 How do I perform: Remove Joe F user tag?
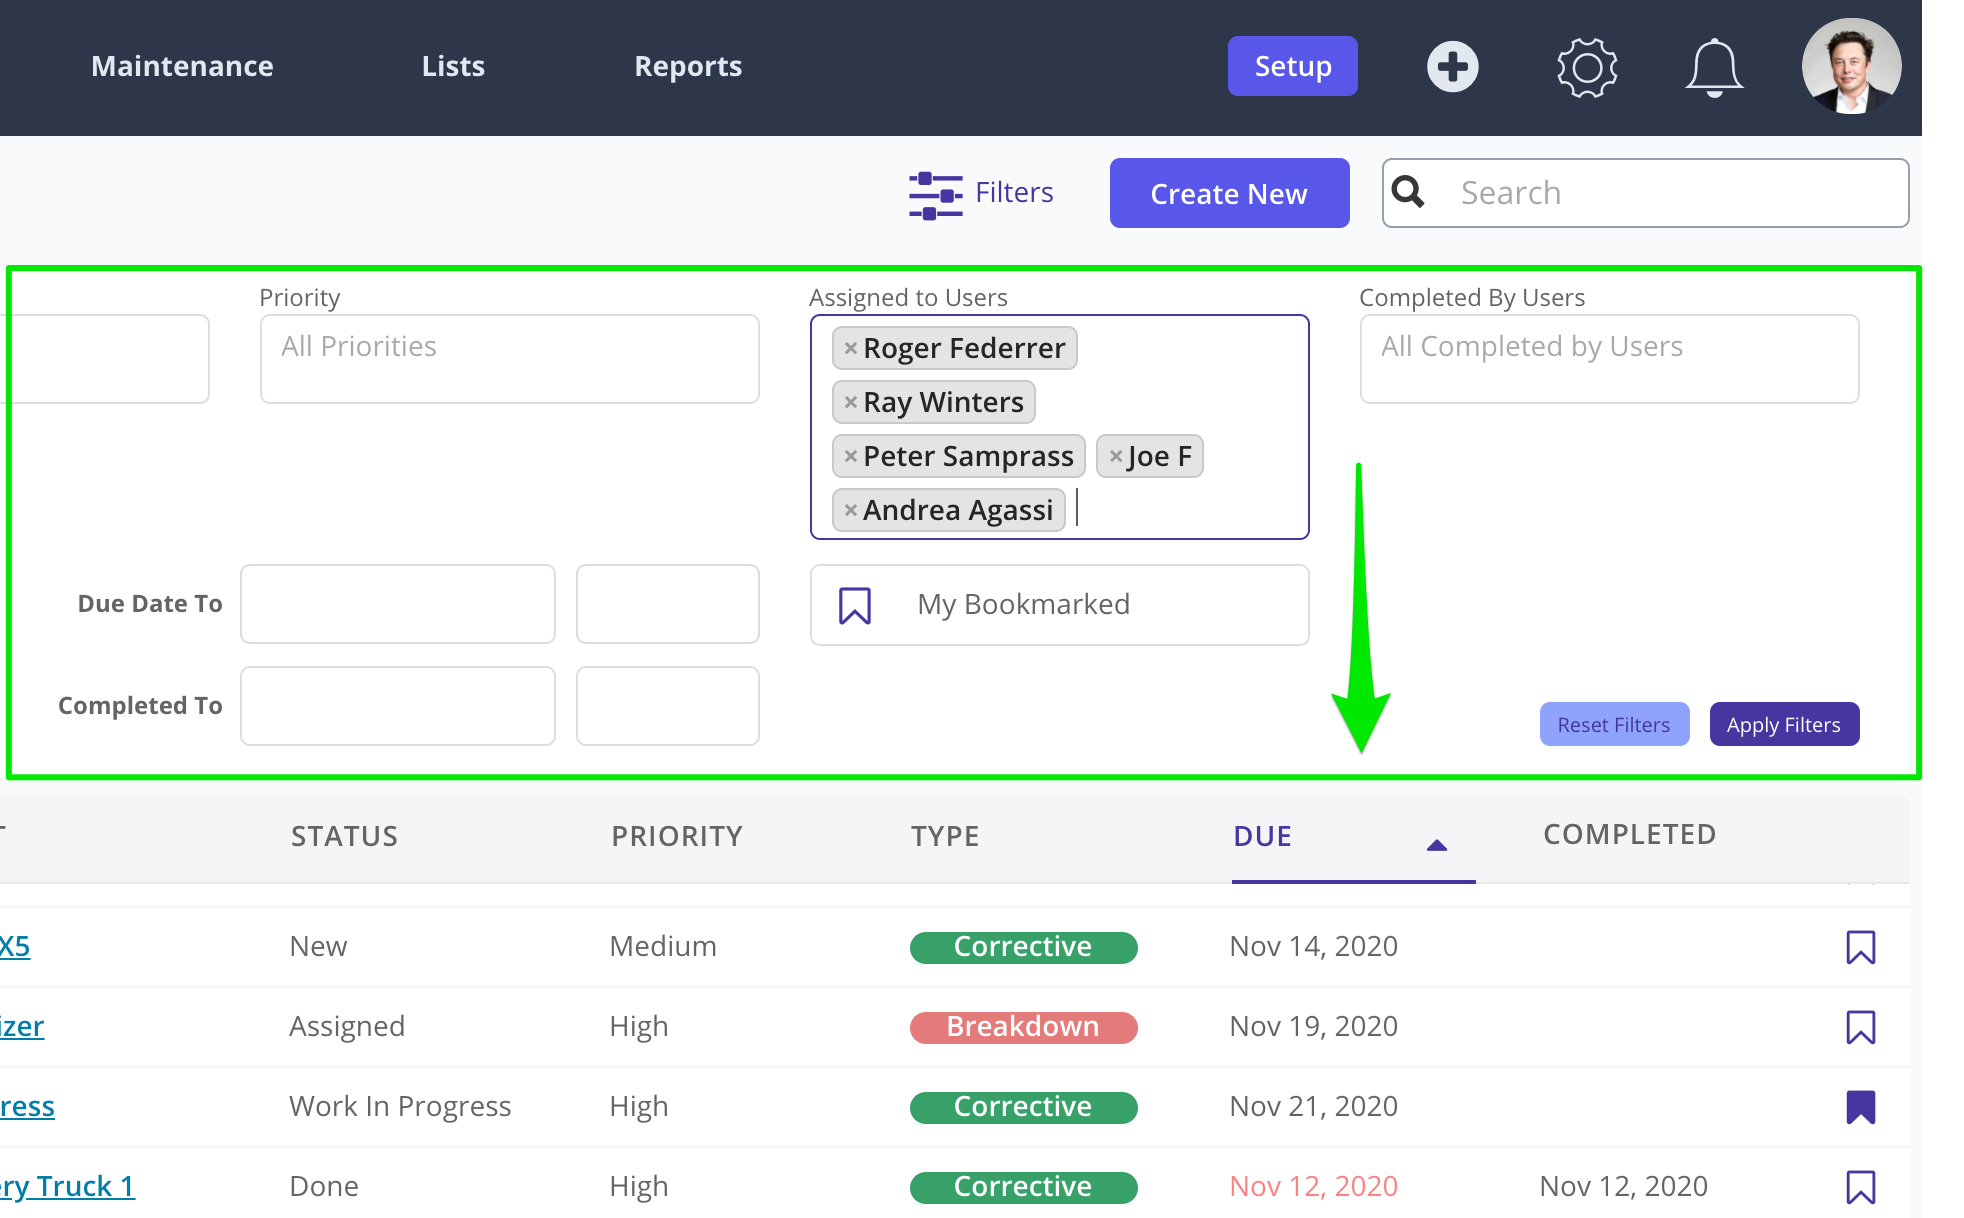point(1116,456)
